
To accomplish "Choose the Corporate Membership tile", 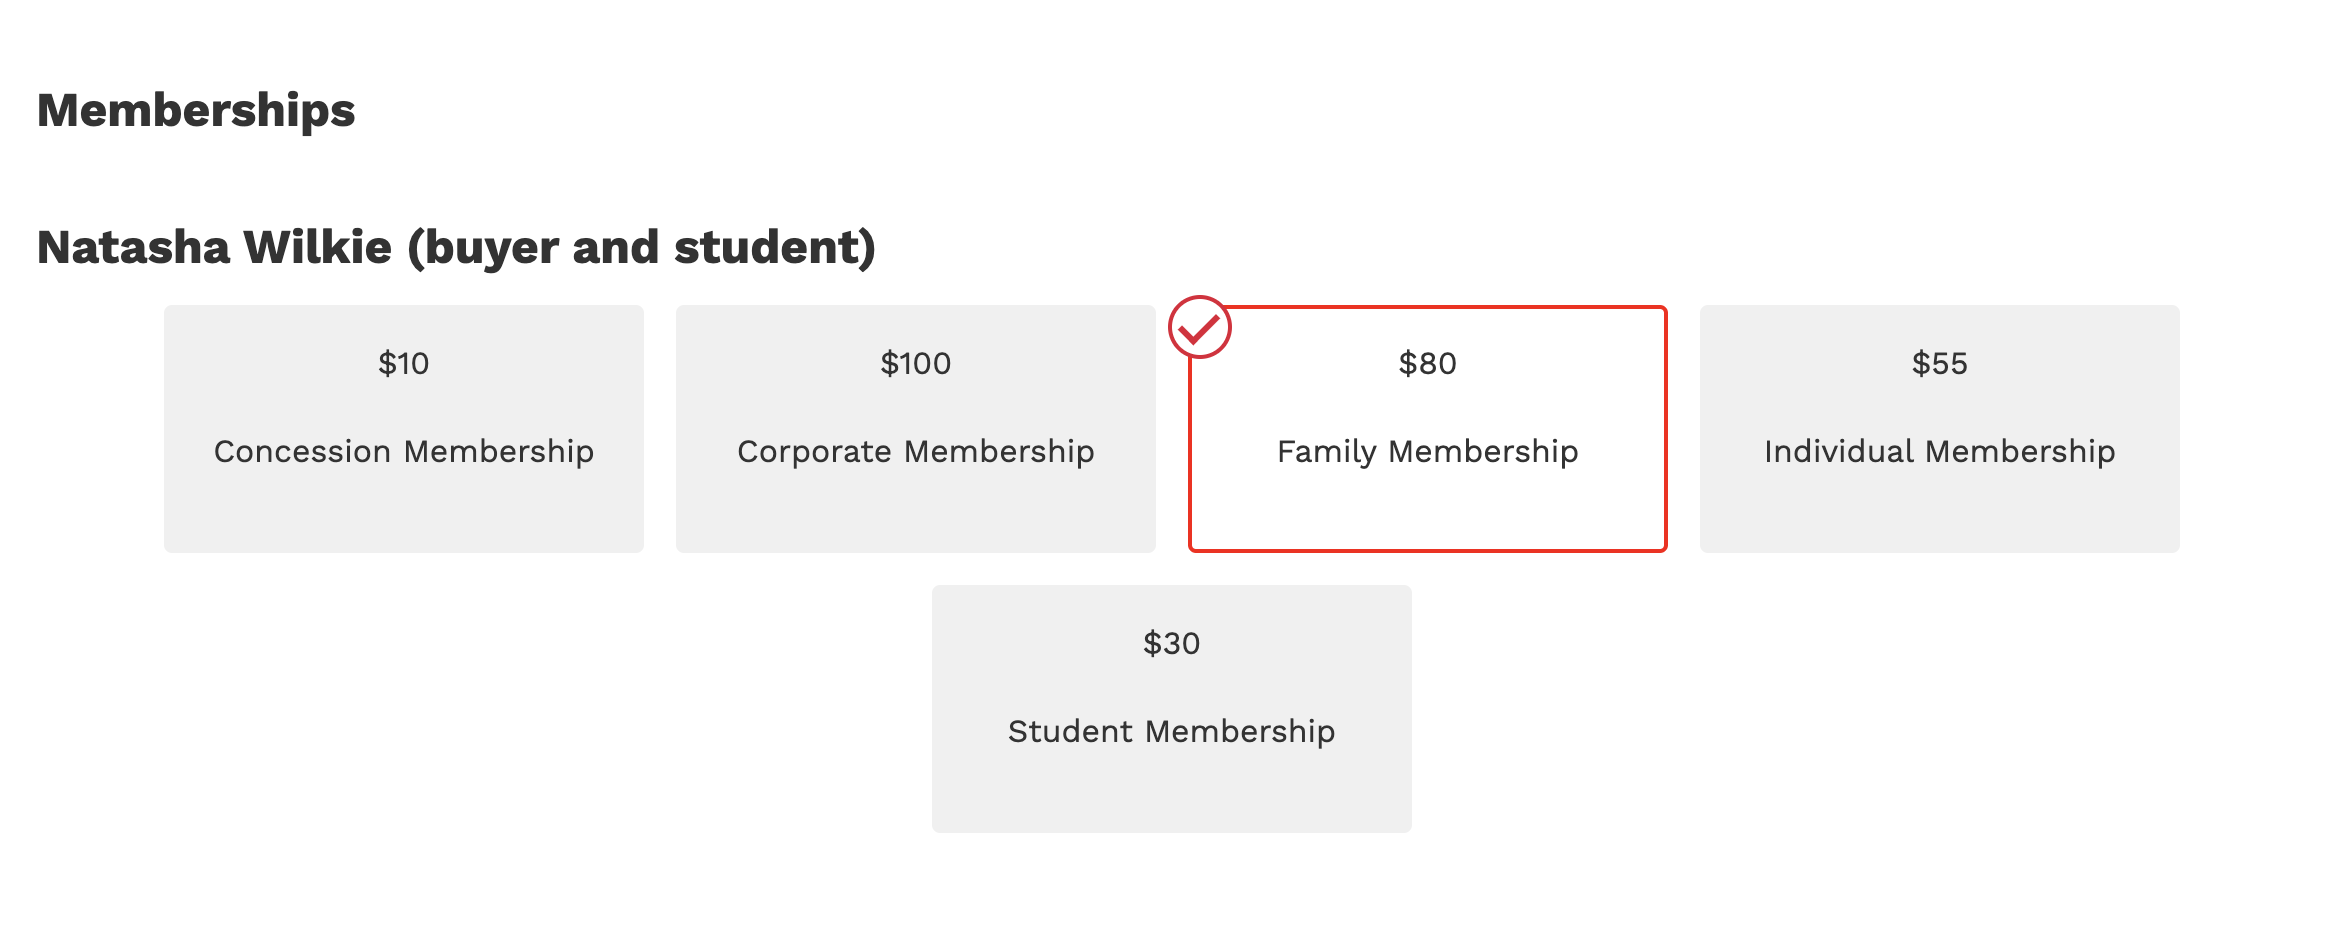I will point(915,500).
